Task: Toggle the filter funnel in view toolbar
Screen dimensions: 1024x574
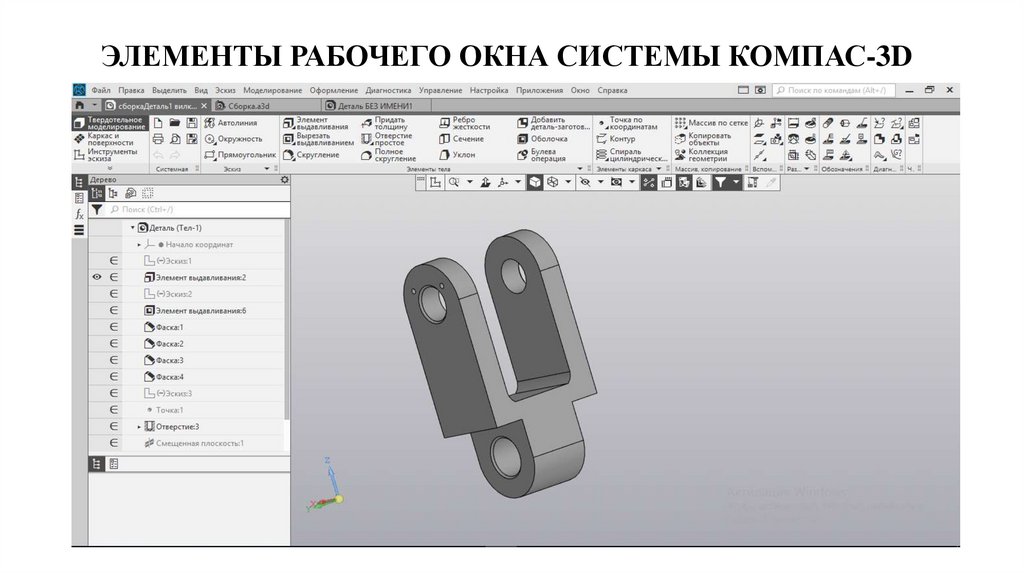Action: tap(720, 183)
